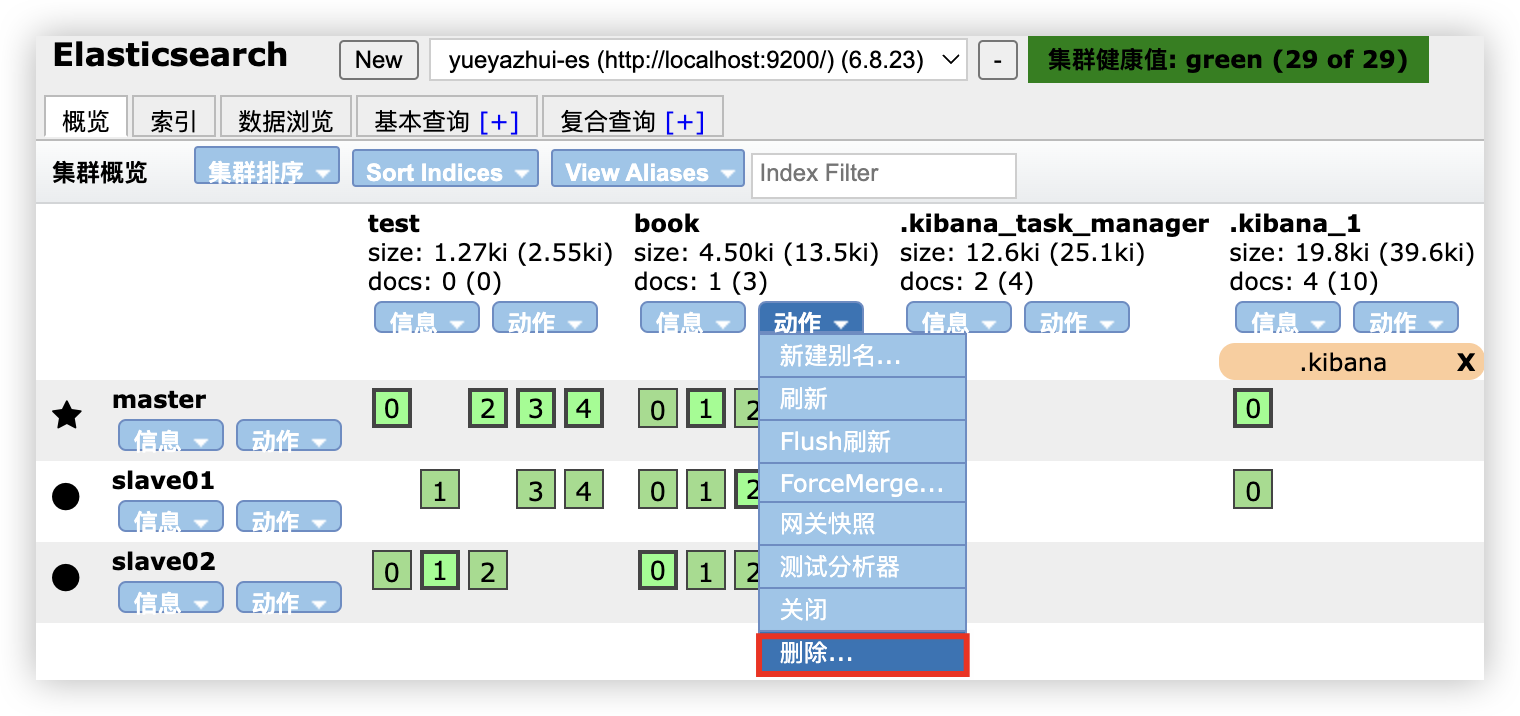Viewport: 1520px width, 716px height.
Task: Switch to the 概览 tab
Action: pos(86,119)
